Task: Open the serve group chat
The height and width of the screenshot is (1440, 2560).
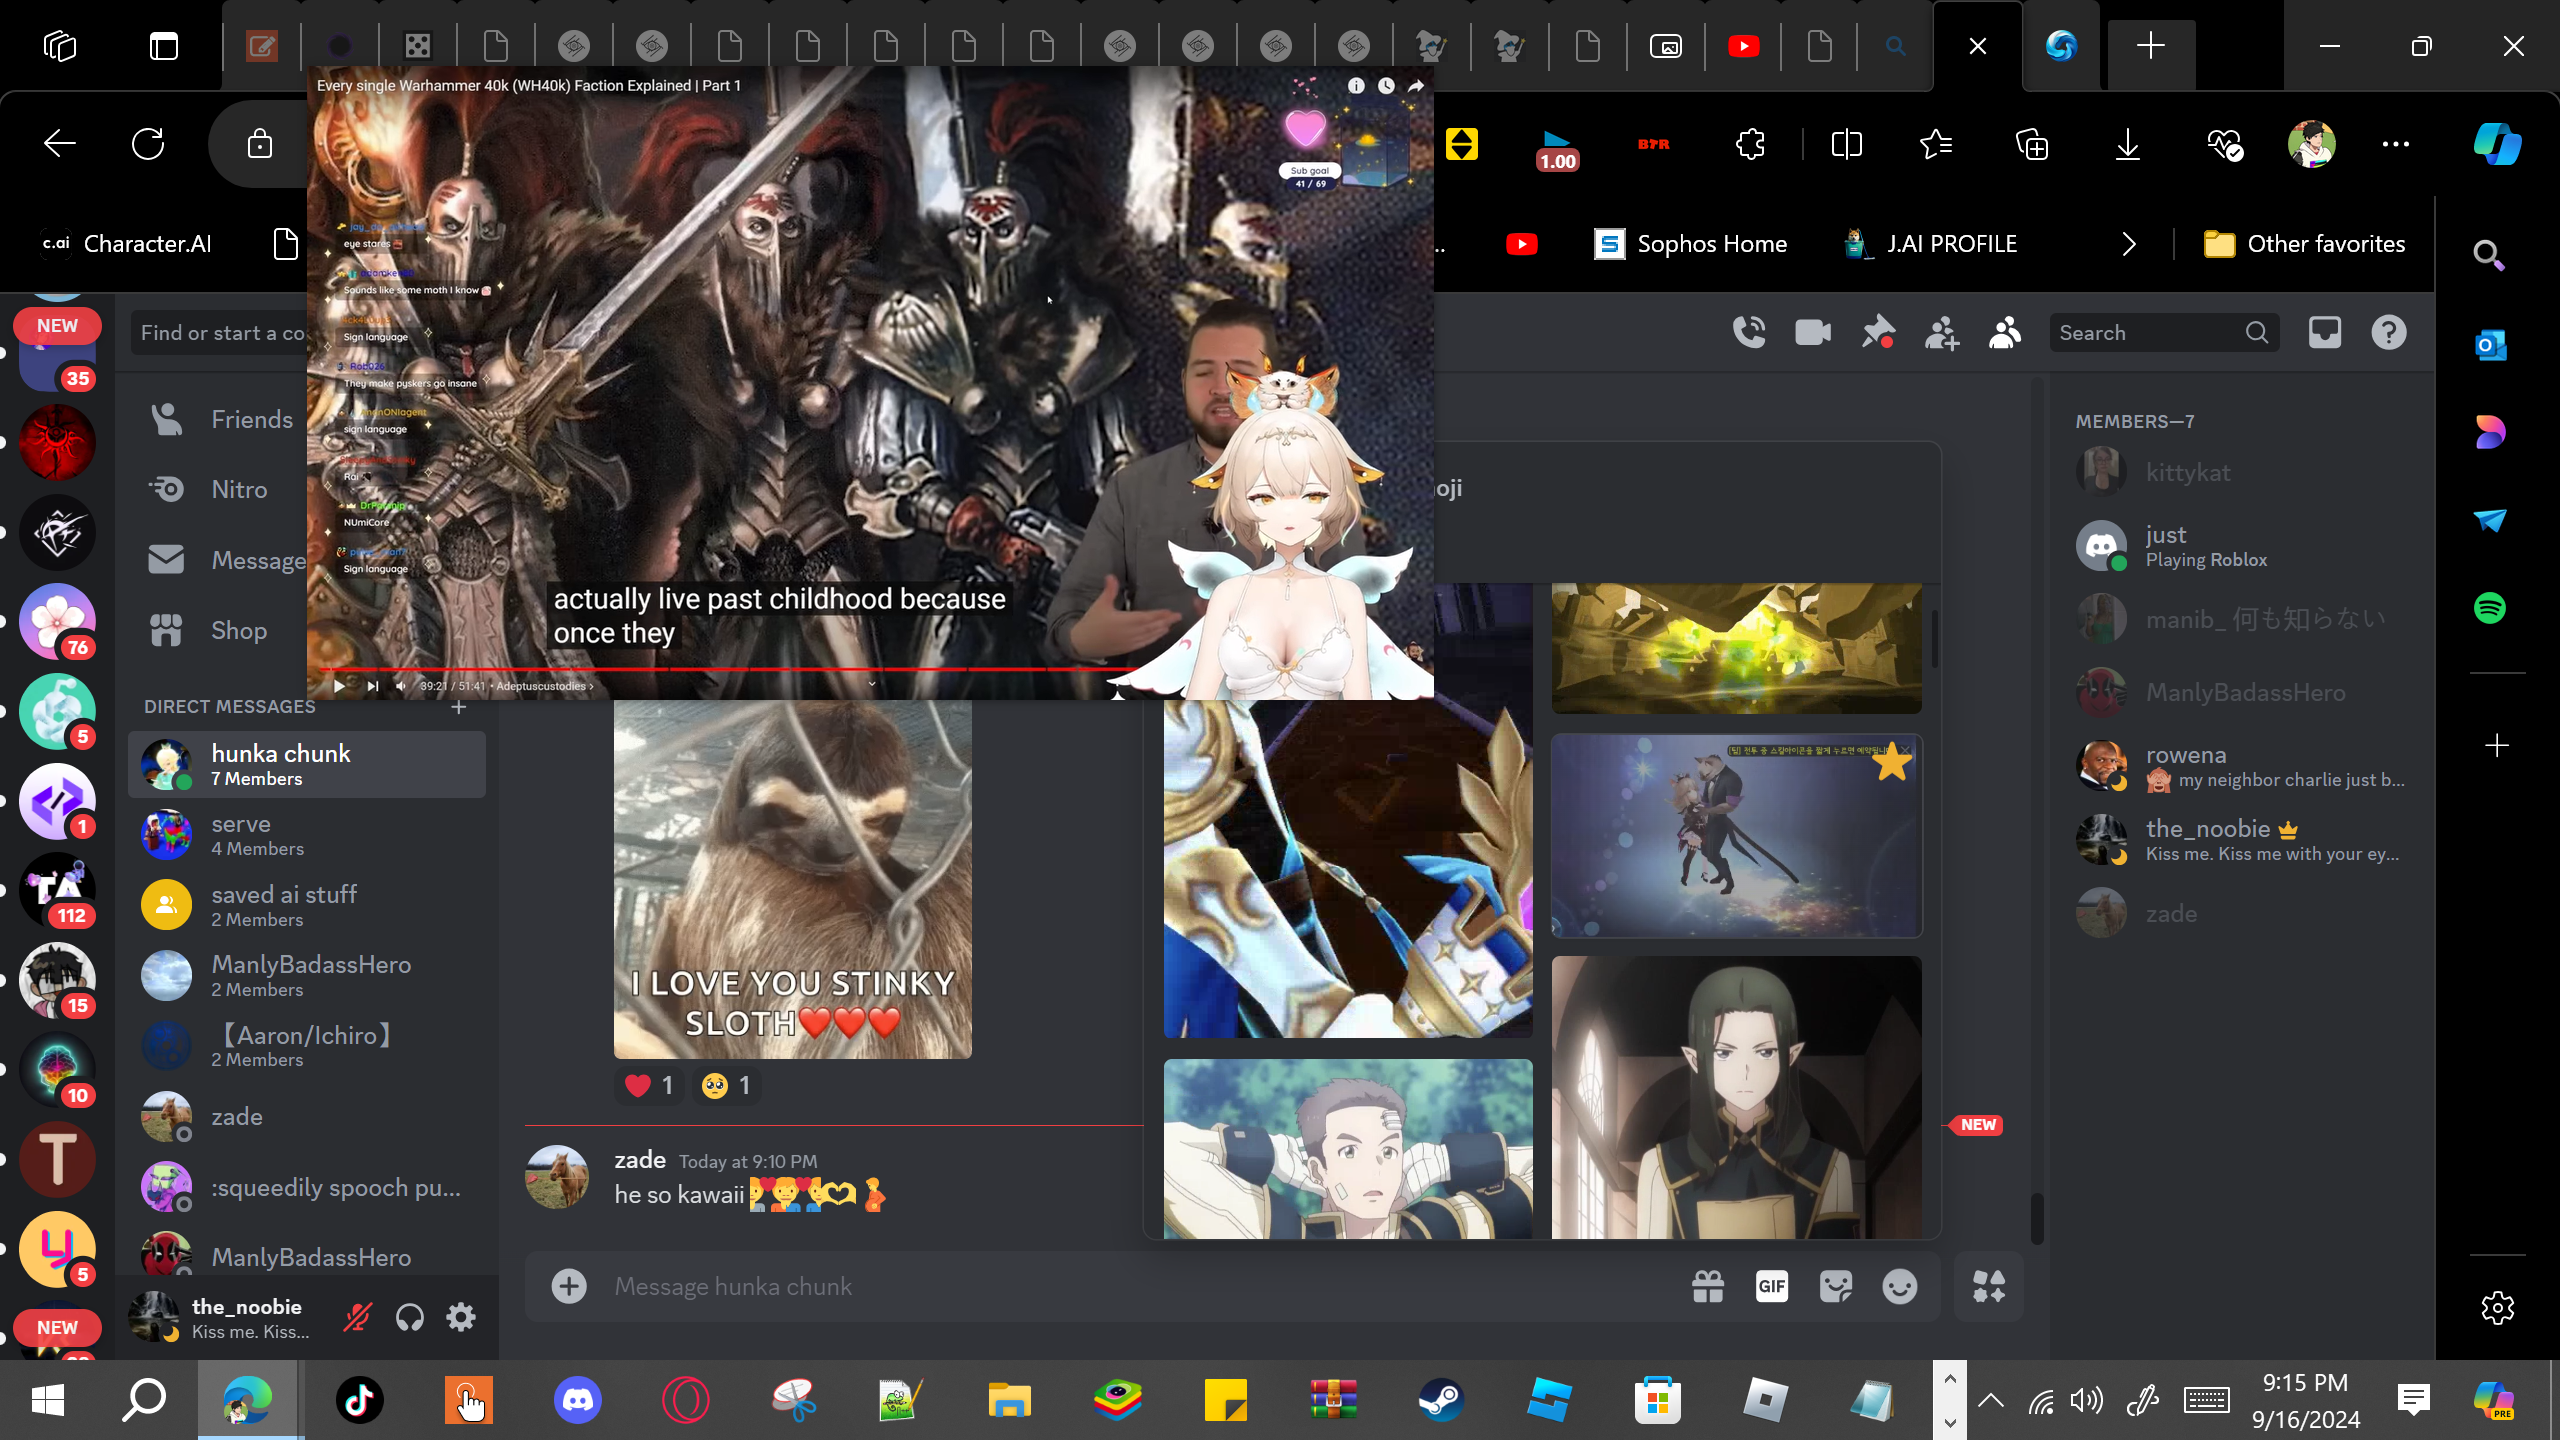Action: (x=307, y=835)
